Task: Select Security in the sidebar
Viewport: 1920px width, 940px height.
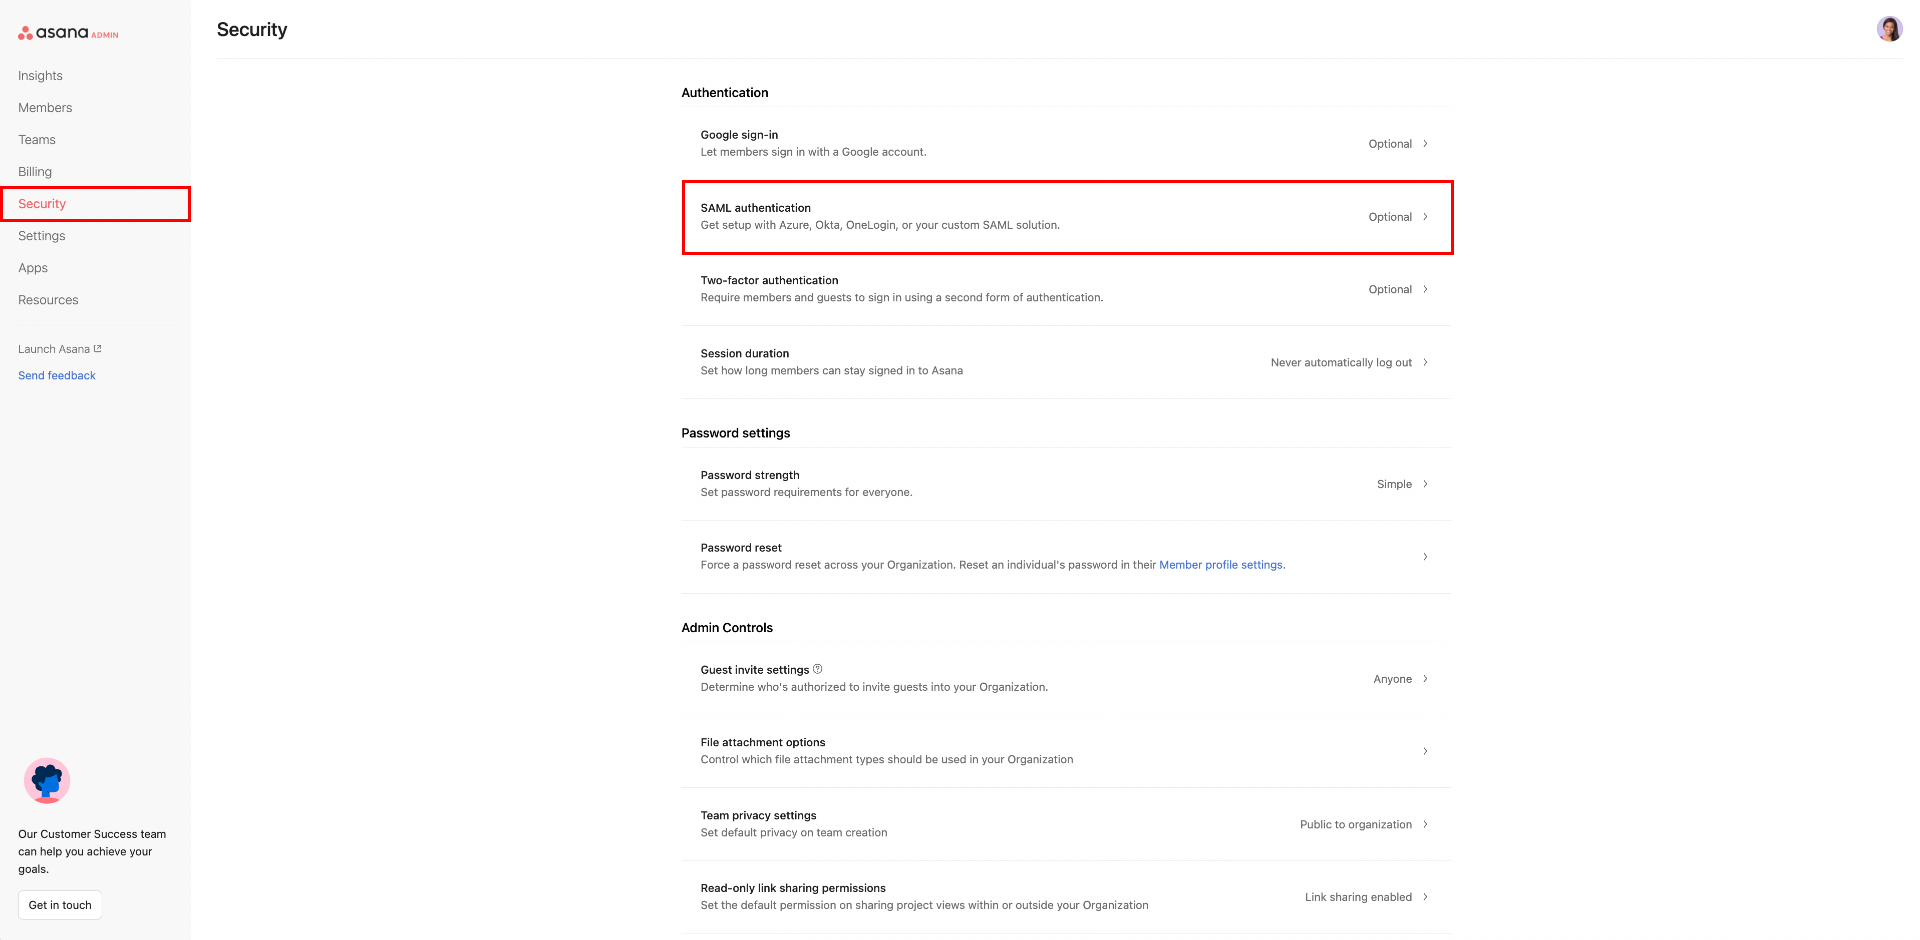Action: point(42,204)
